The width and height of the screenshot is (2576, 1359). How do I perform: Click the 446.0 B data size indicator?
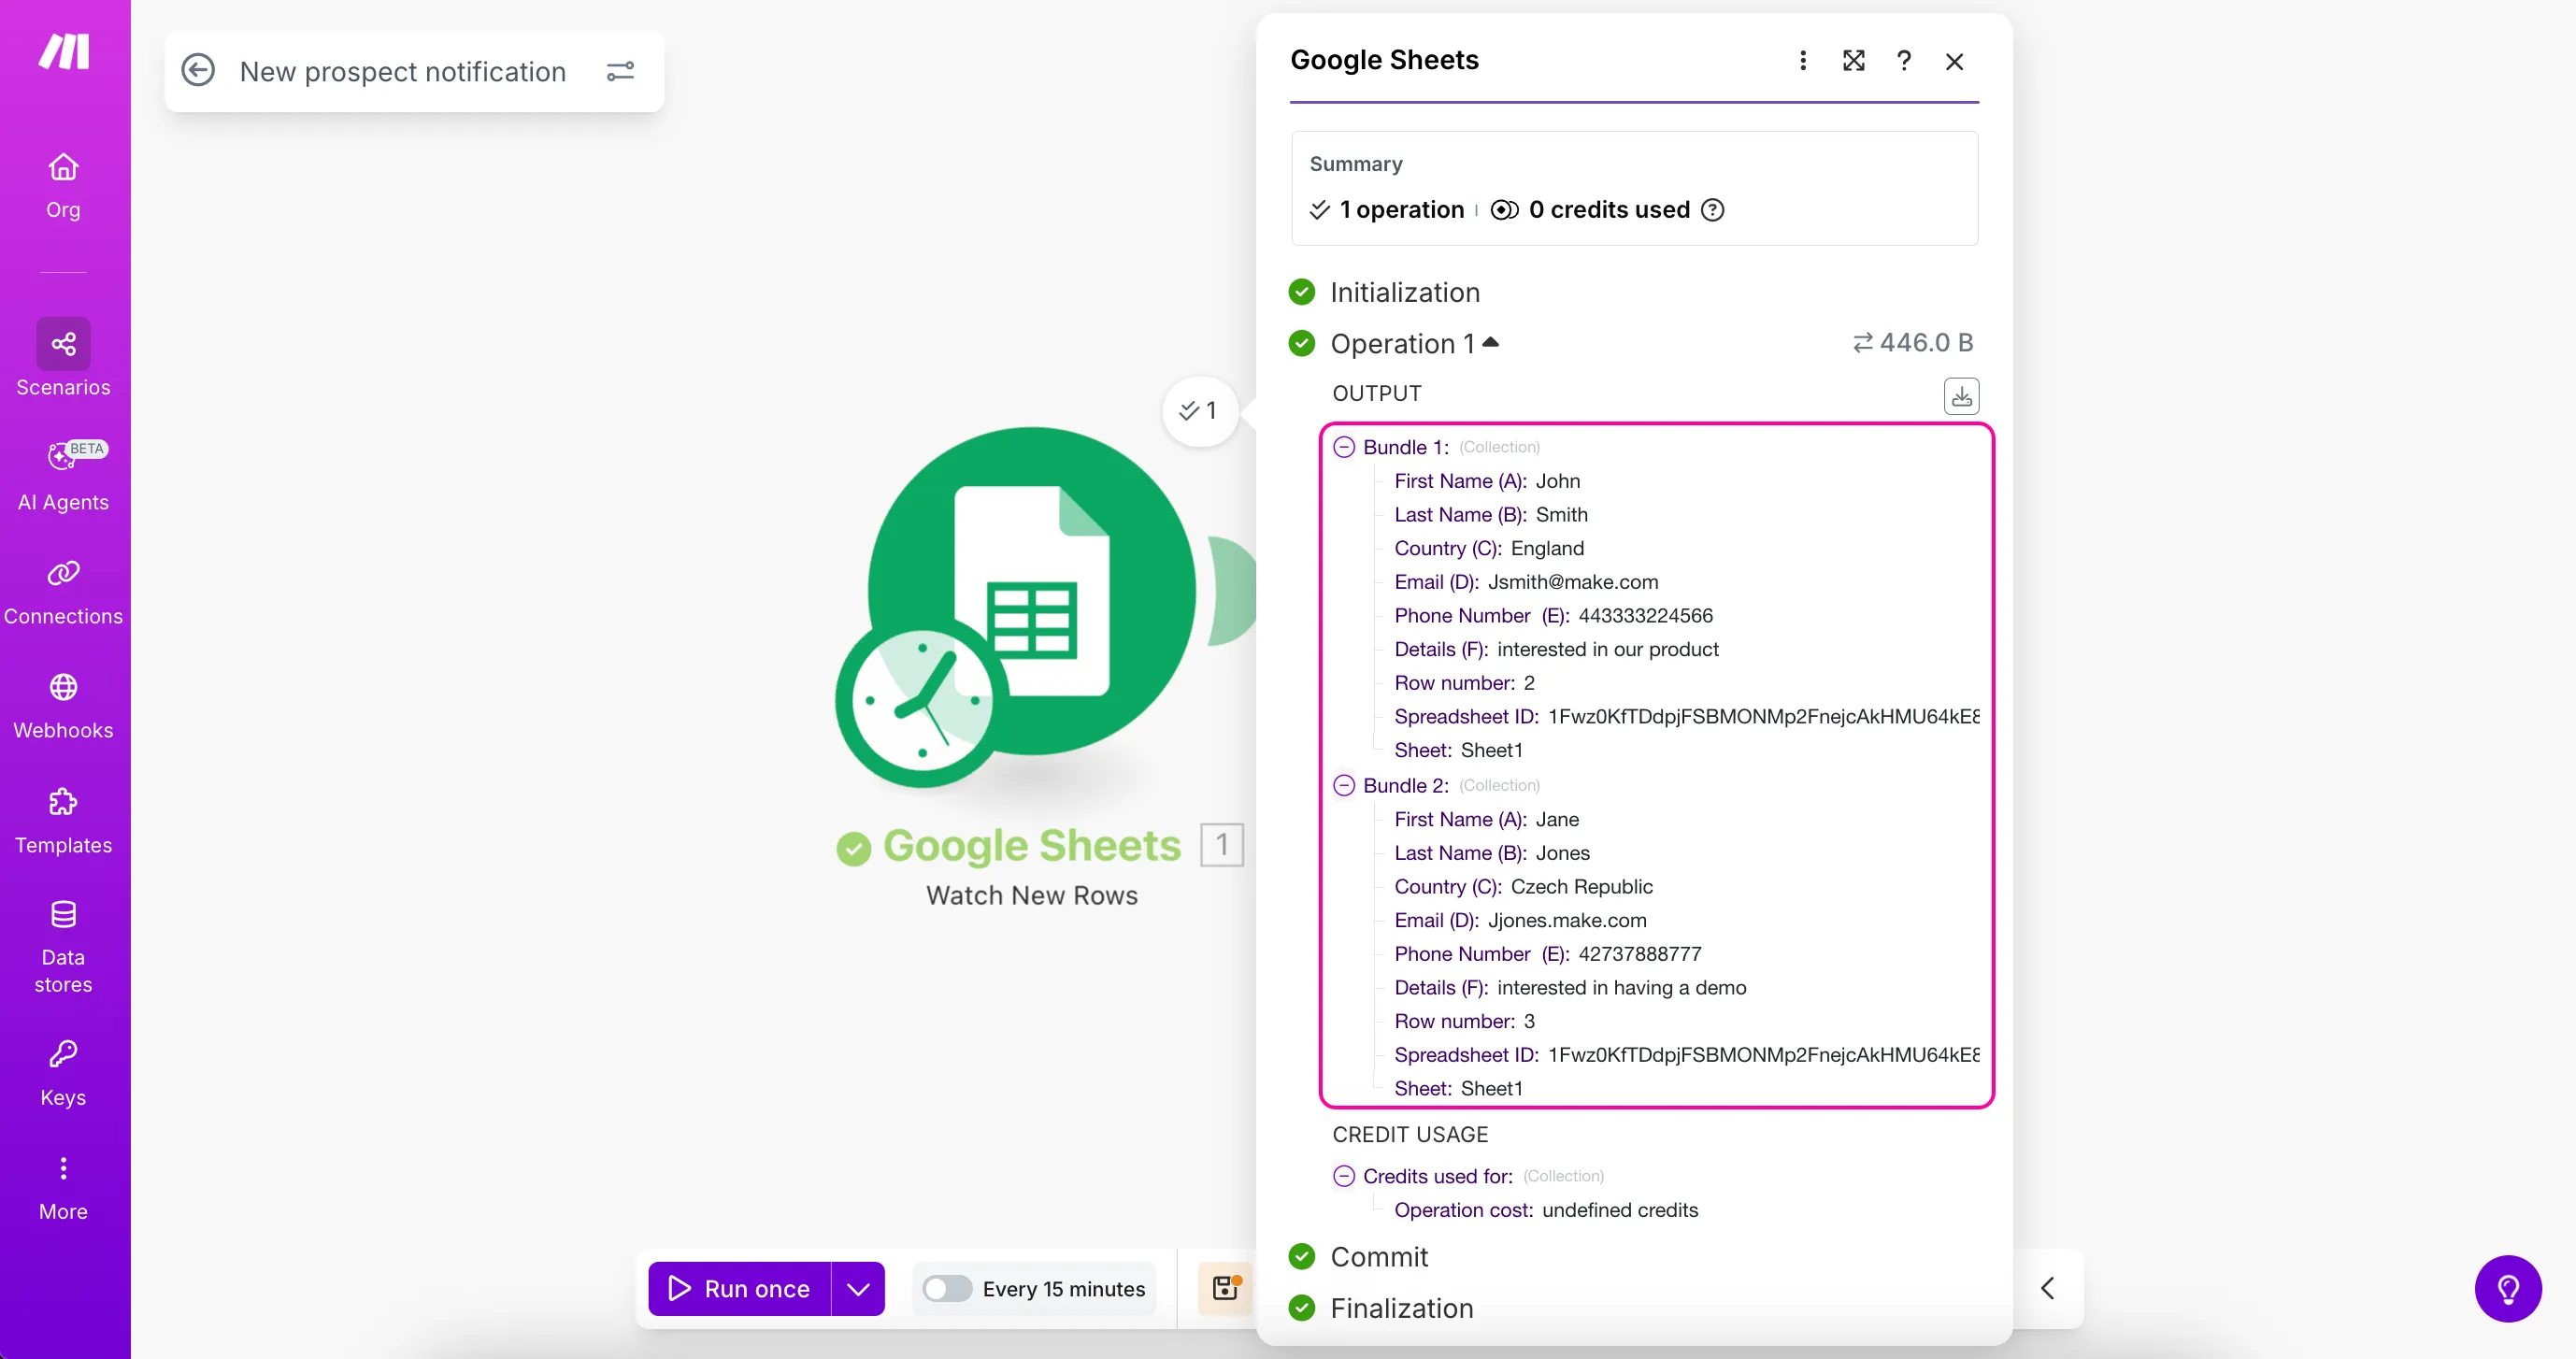[1913, 342]
